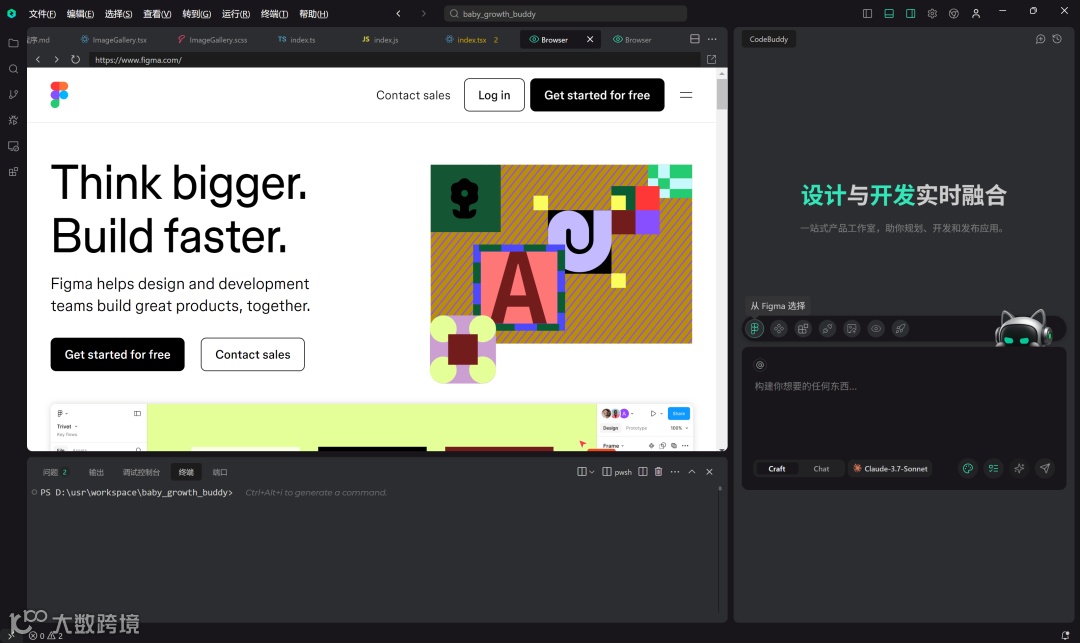Image resolution: width=1080 pixels, height=643 pixels.
Task: Click the eye preview icon in CodeBuddy toolbar
Action: coord(876,328)
